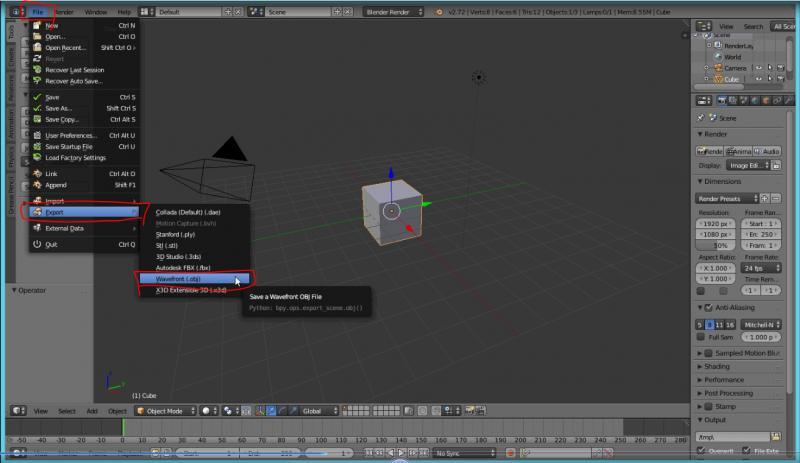
Task: Click the Render image button
Action: (x=710, y=151)
